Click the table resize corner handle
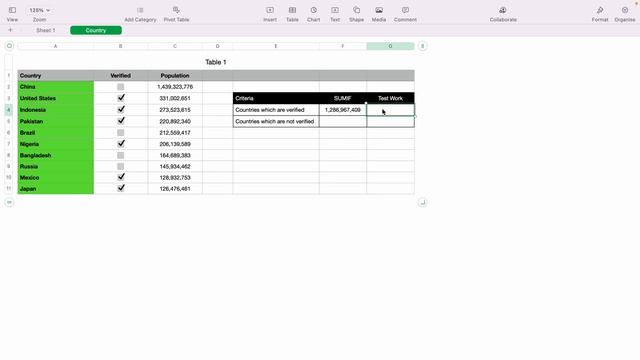The height and width of the screenshot is (360, 640). (x=422, y=202)
